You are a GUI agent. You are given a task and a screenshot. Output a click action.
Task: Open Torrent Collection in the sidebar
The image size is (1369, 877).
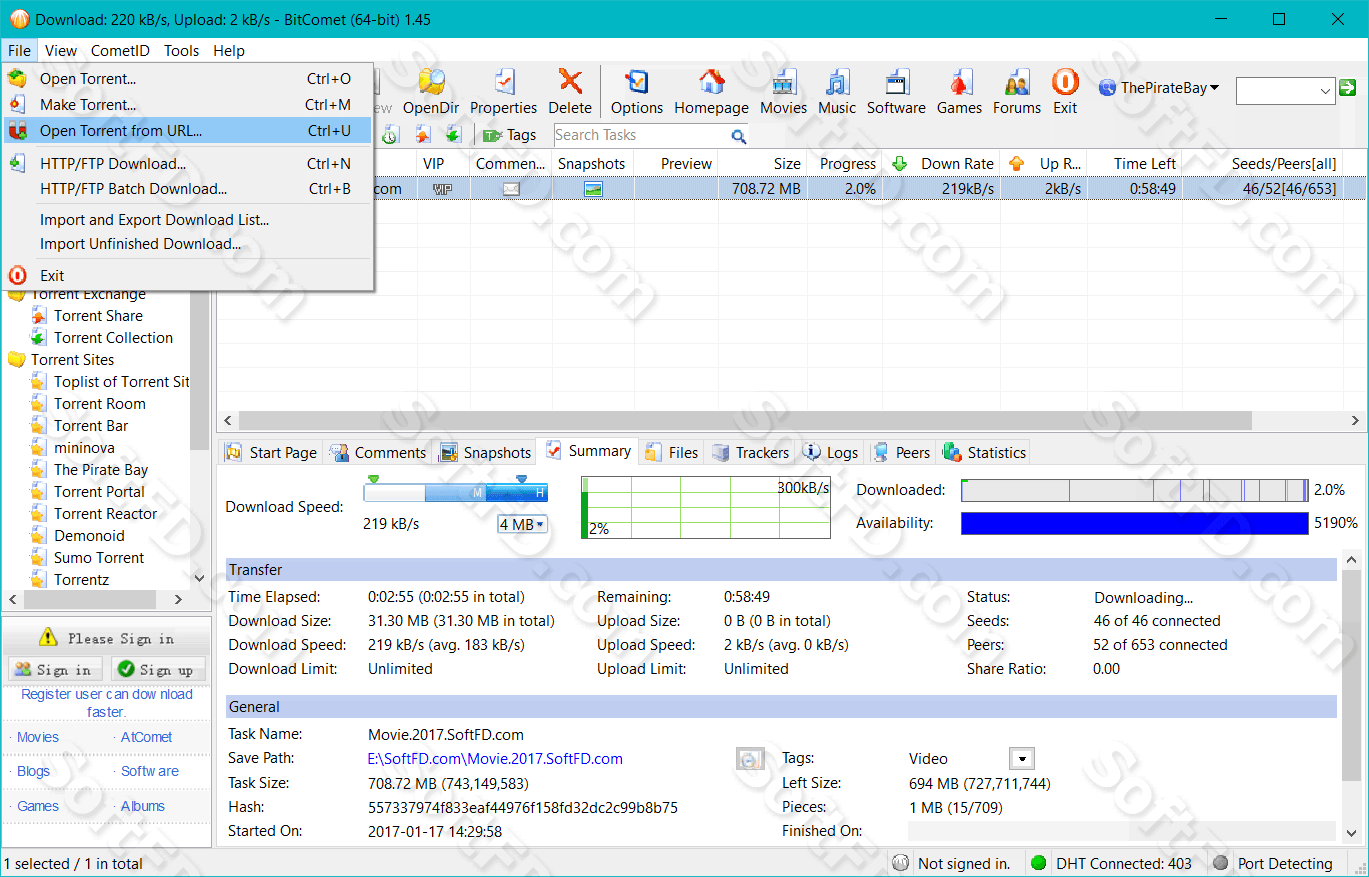click(x=113, y=338)
